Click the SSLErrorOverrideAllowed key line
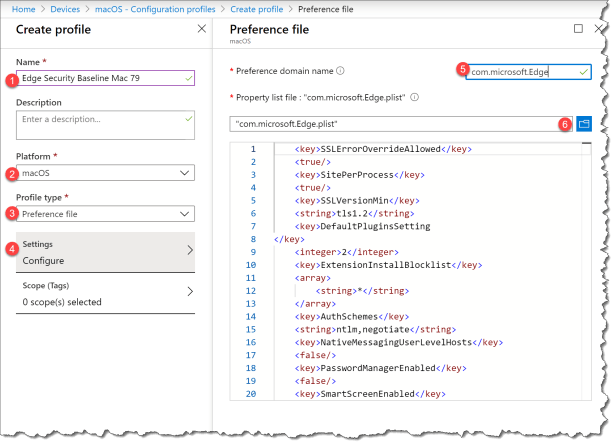 (383, 149)
